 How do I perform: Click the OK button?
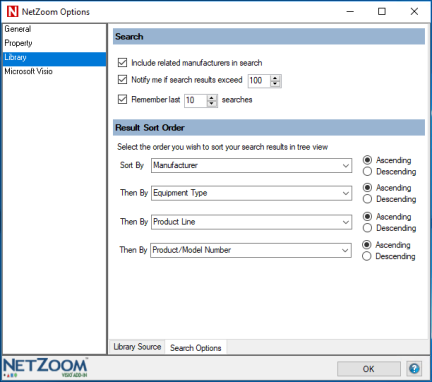(369, 369)
